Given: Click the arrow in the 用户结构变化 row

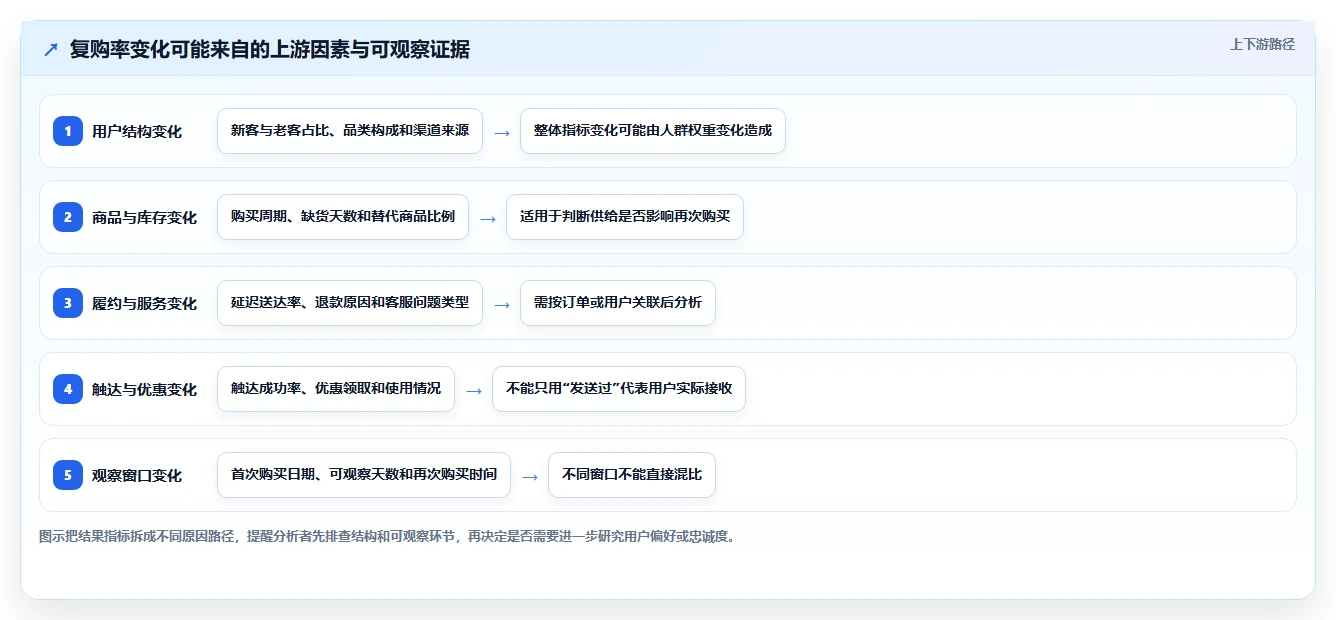Looking at the screenshot, I should click(502, 132).
